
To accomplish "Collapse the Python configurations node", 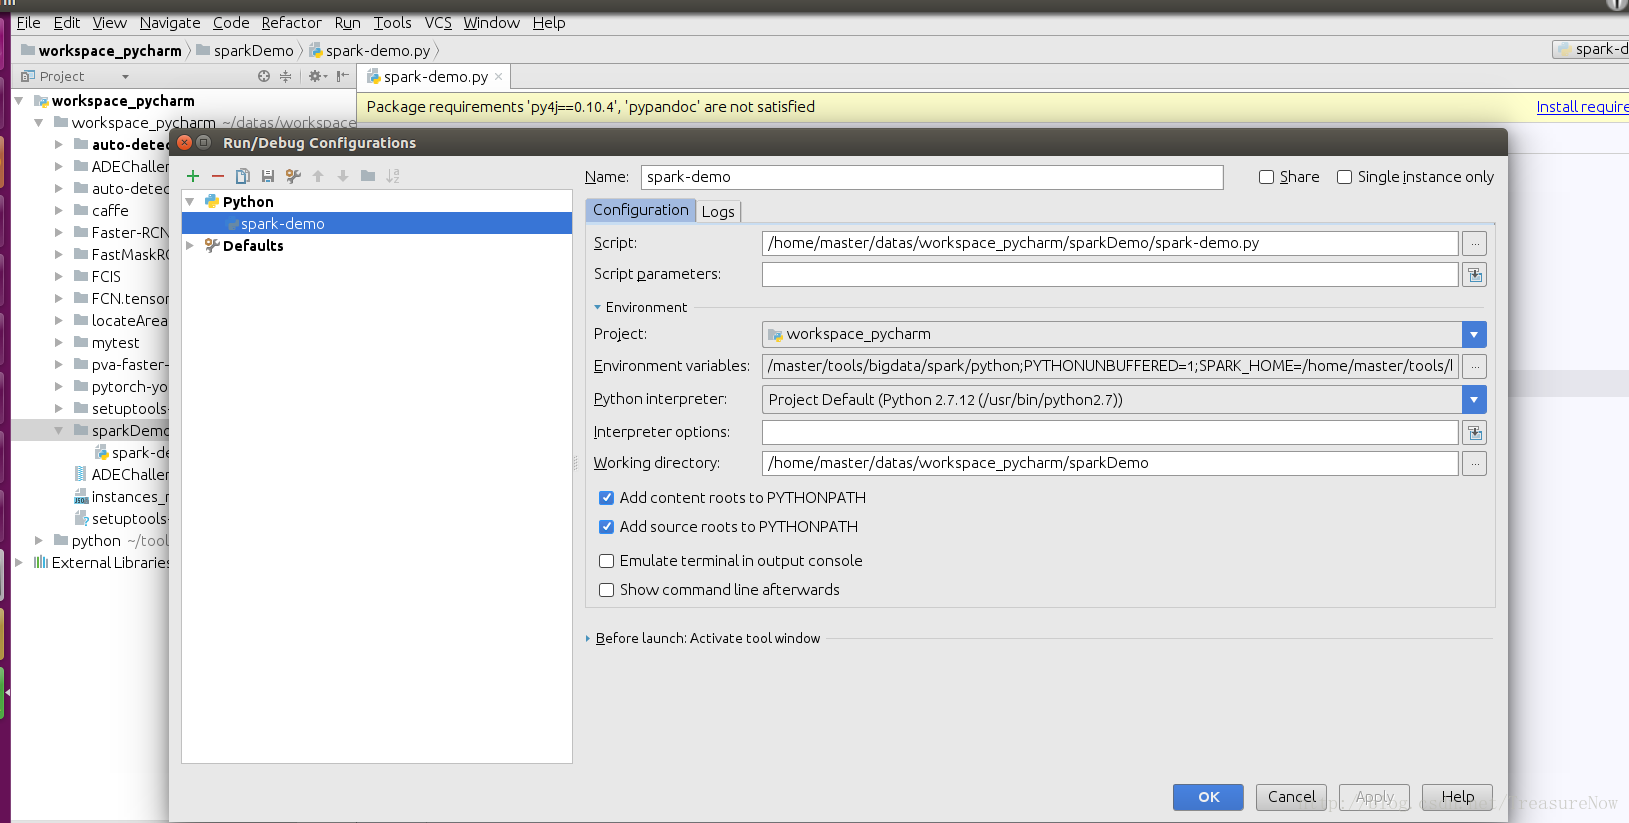I will 190,201.
